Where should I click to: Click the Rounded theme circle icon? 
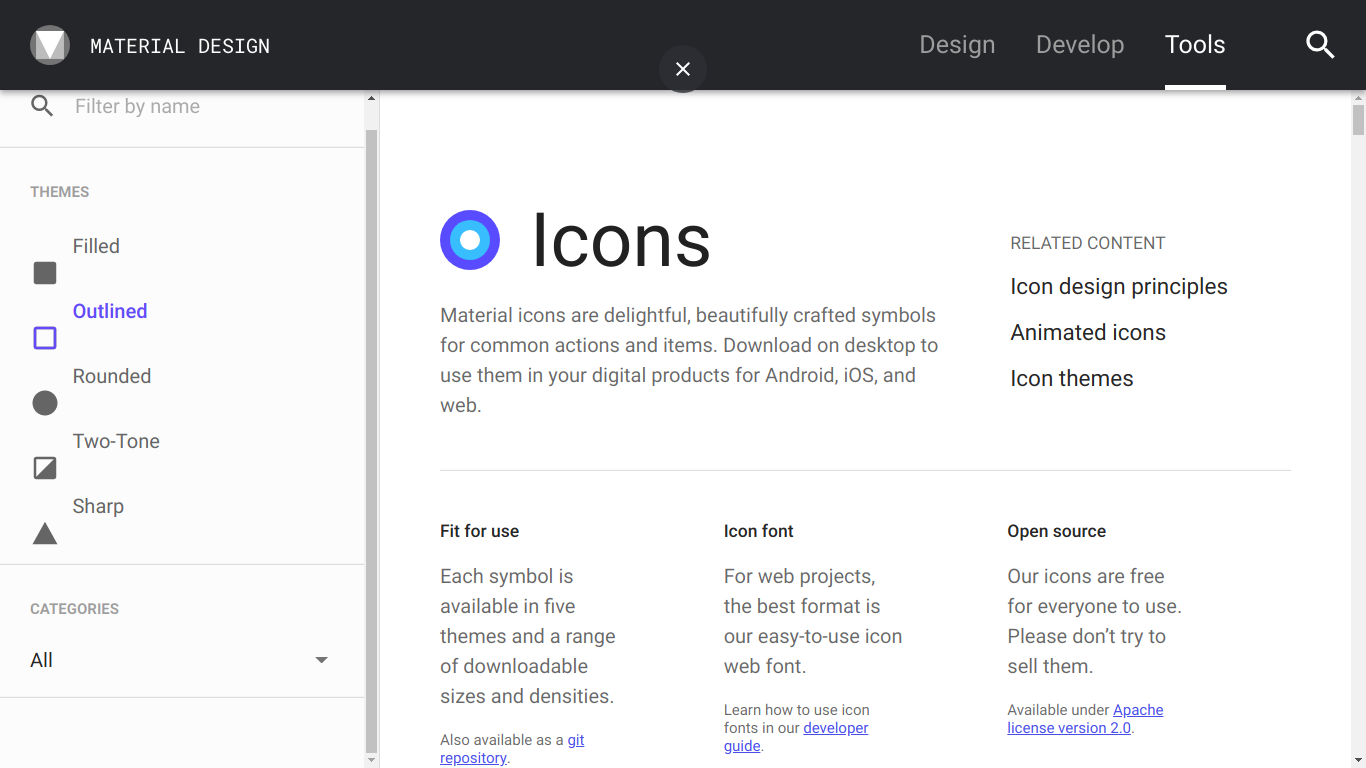(x=44, y=403)
